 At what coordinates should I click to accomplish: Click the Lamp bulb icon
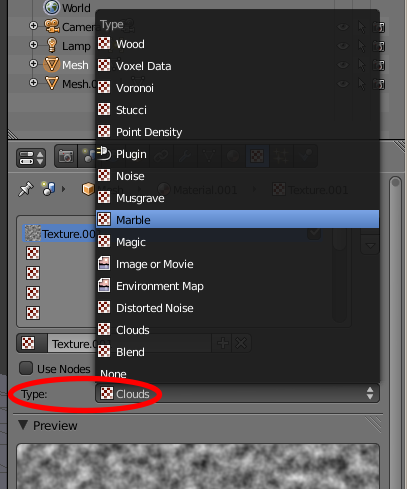tap(52, 45)
